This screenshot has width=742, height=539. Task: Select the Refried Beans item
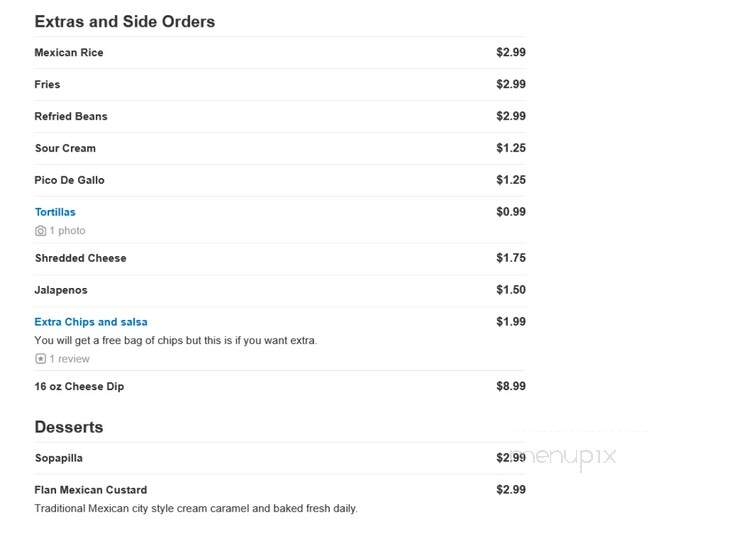[x=71, y=116]
